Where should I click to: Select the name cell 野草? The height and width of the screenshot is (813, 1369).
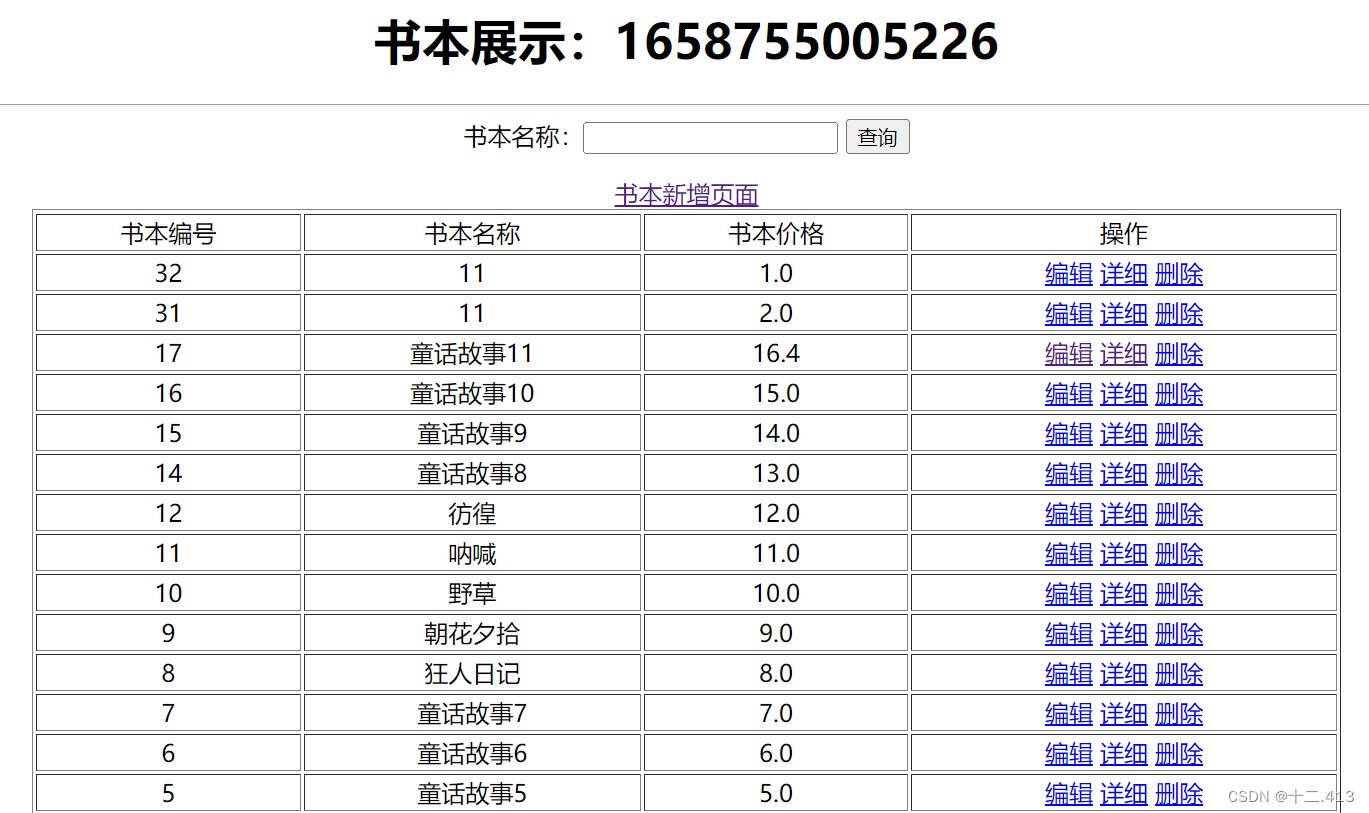(x=472, y=593)
